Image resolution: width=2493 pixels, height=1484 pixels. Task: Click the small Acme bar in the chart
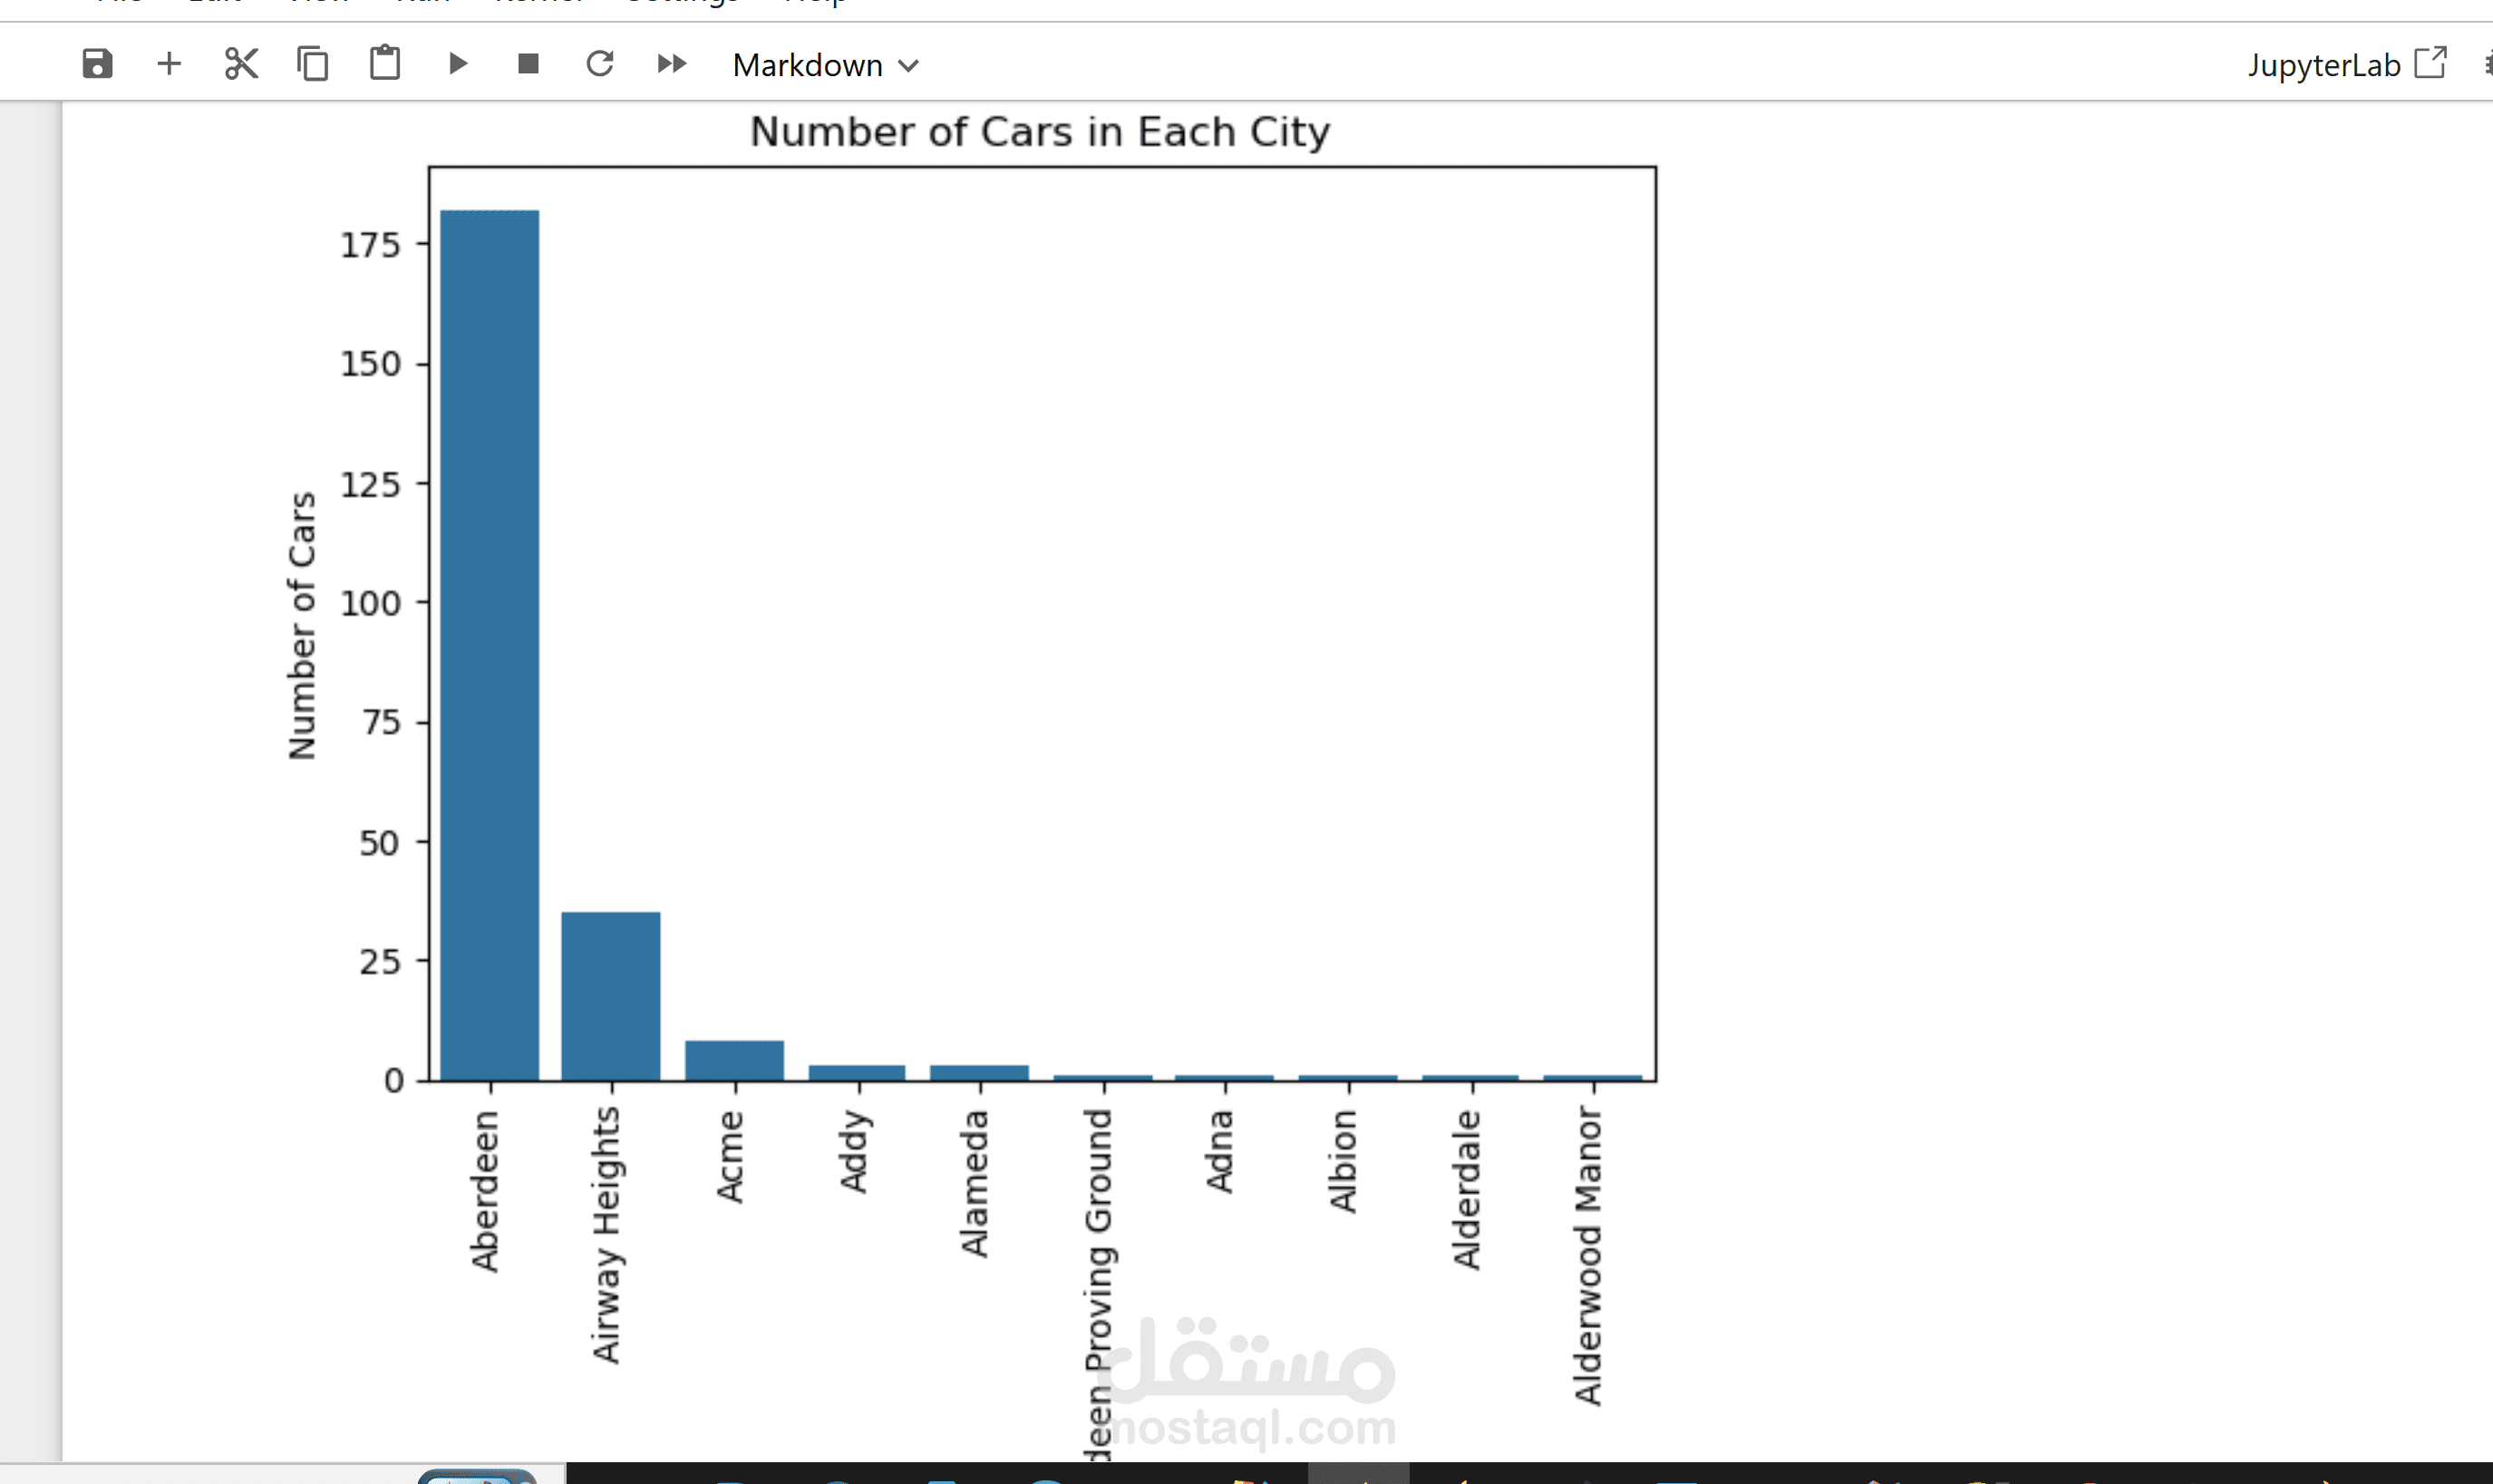734,1060
